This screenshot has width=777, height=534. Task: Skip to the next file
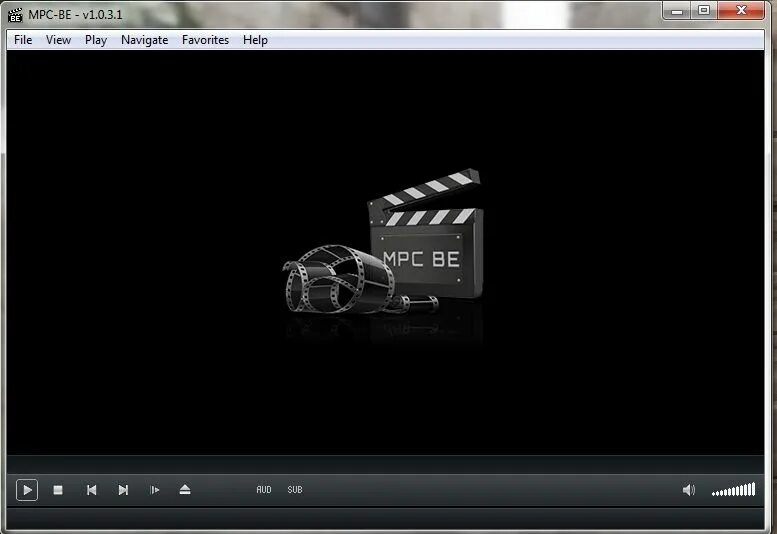[x=123, y=490]
